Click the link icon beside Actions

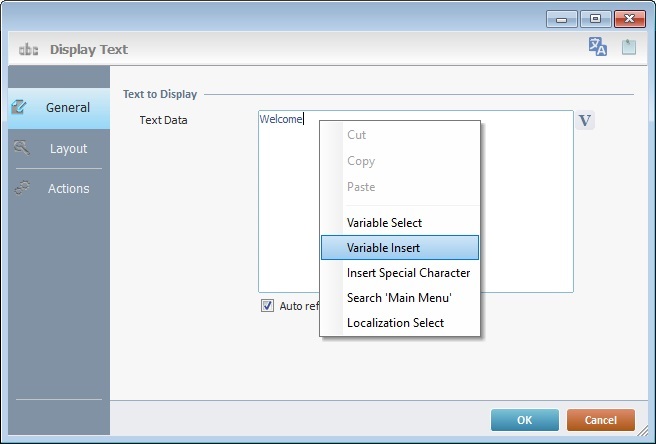click(x=21, y=188)
